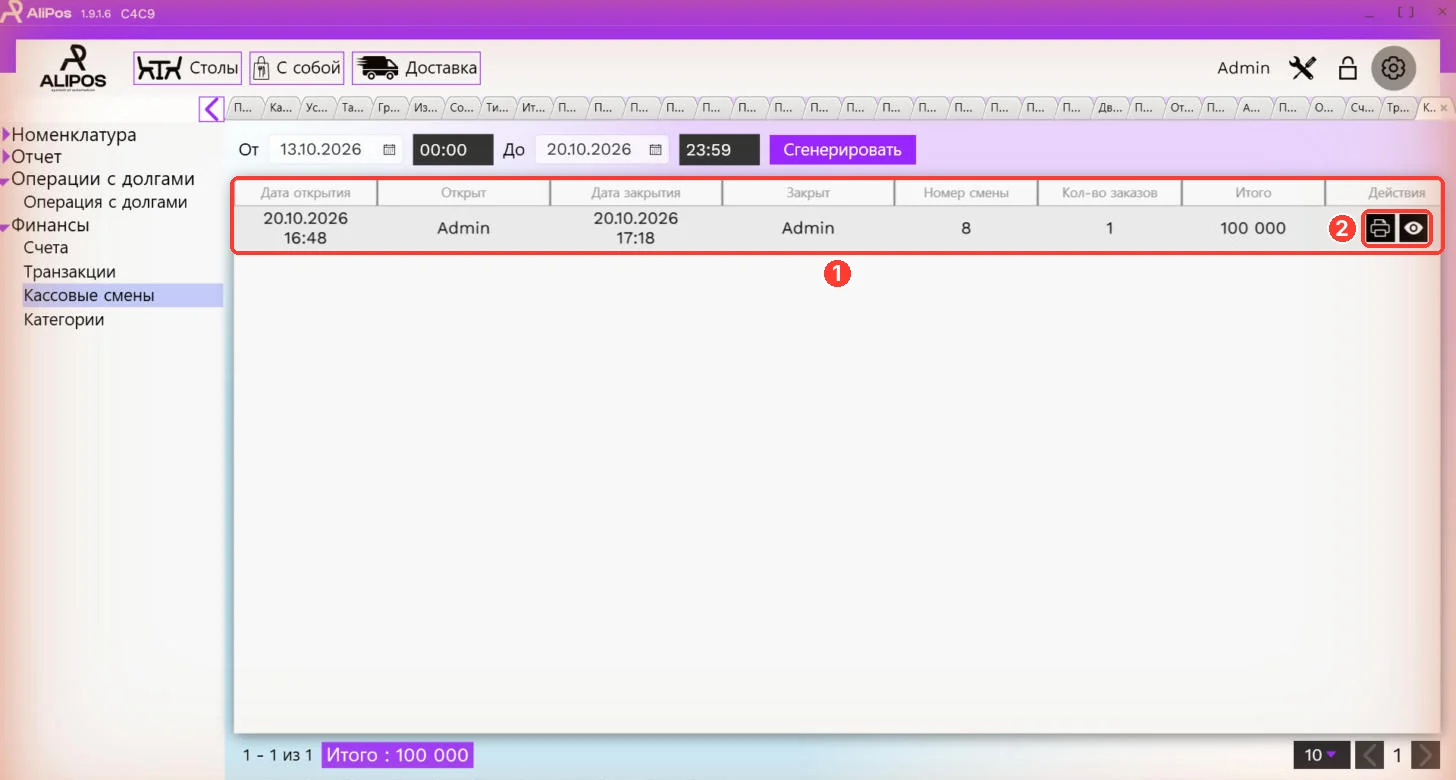Open the page size dropdown showing 10
Viewport: 1456px width, 780px height.
pyautogui.click(x=1321, y=755)
